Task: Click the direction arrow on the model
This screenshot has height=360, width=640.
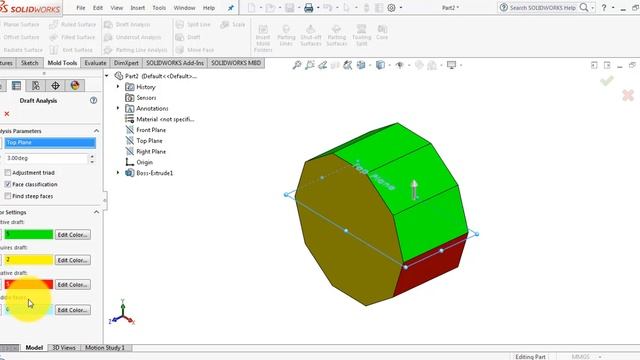Action: (414, 190)
